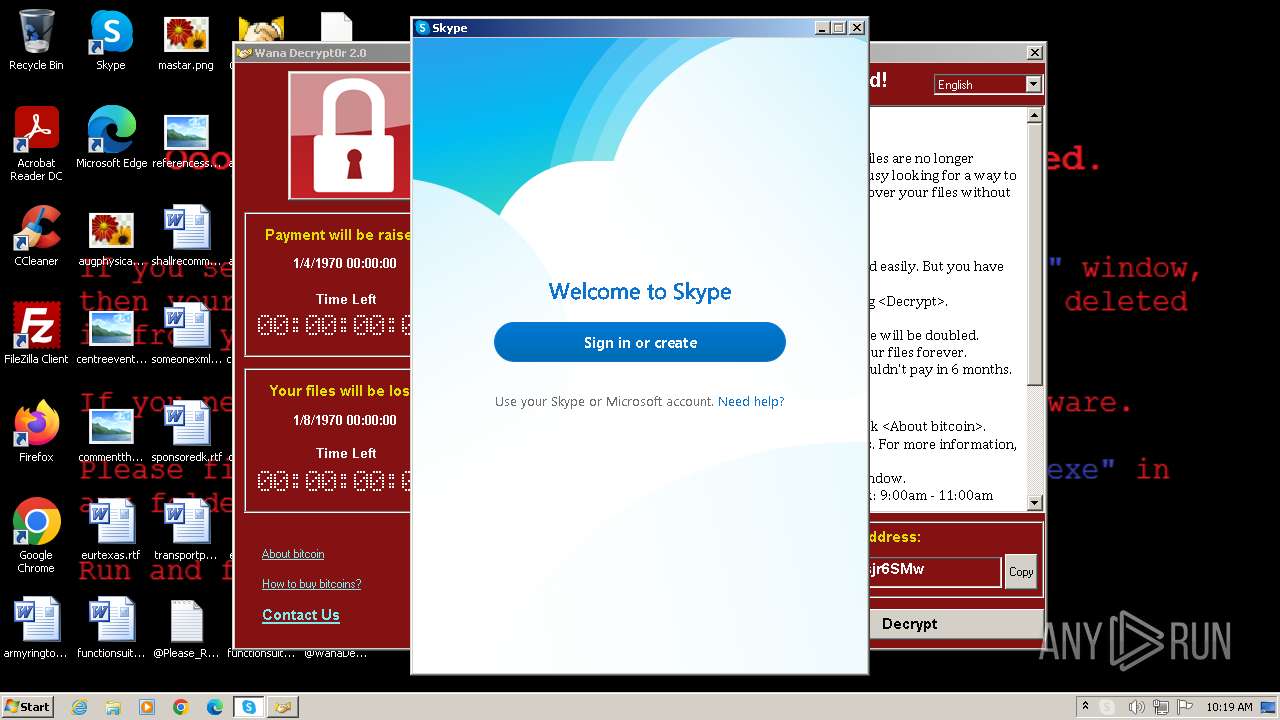
Task: Click the bitcoin address field
Action: pyautogui.click(x=934, y=571)
